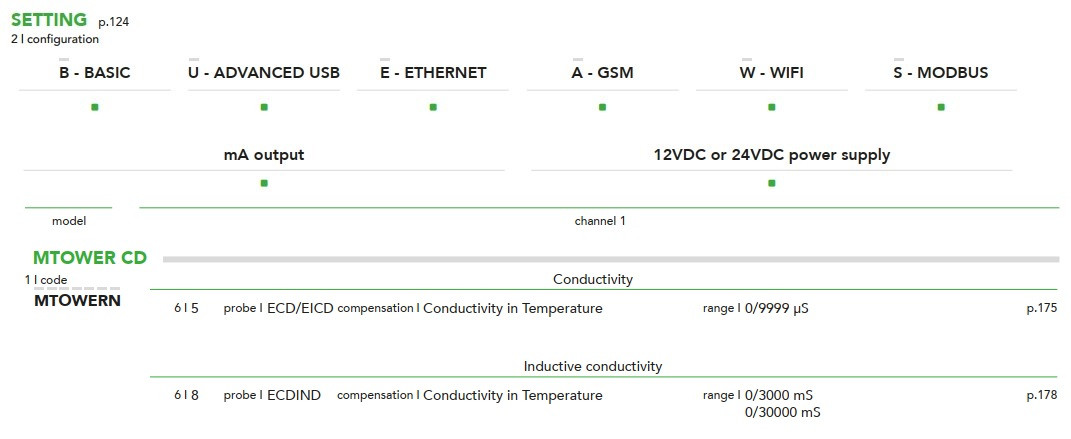
Task: Open the p.178 page reference
Action: point(1041,395)
